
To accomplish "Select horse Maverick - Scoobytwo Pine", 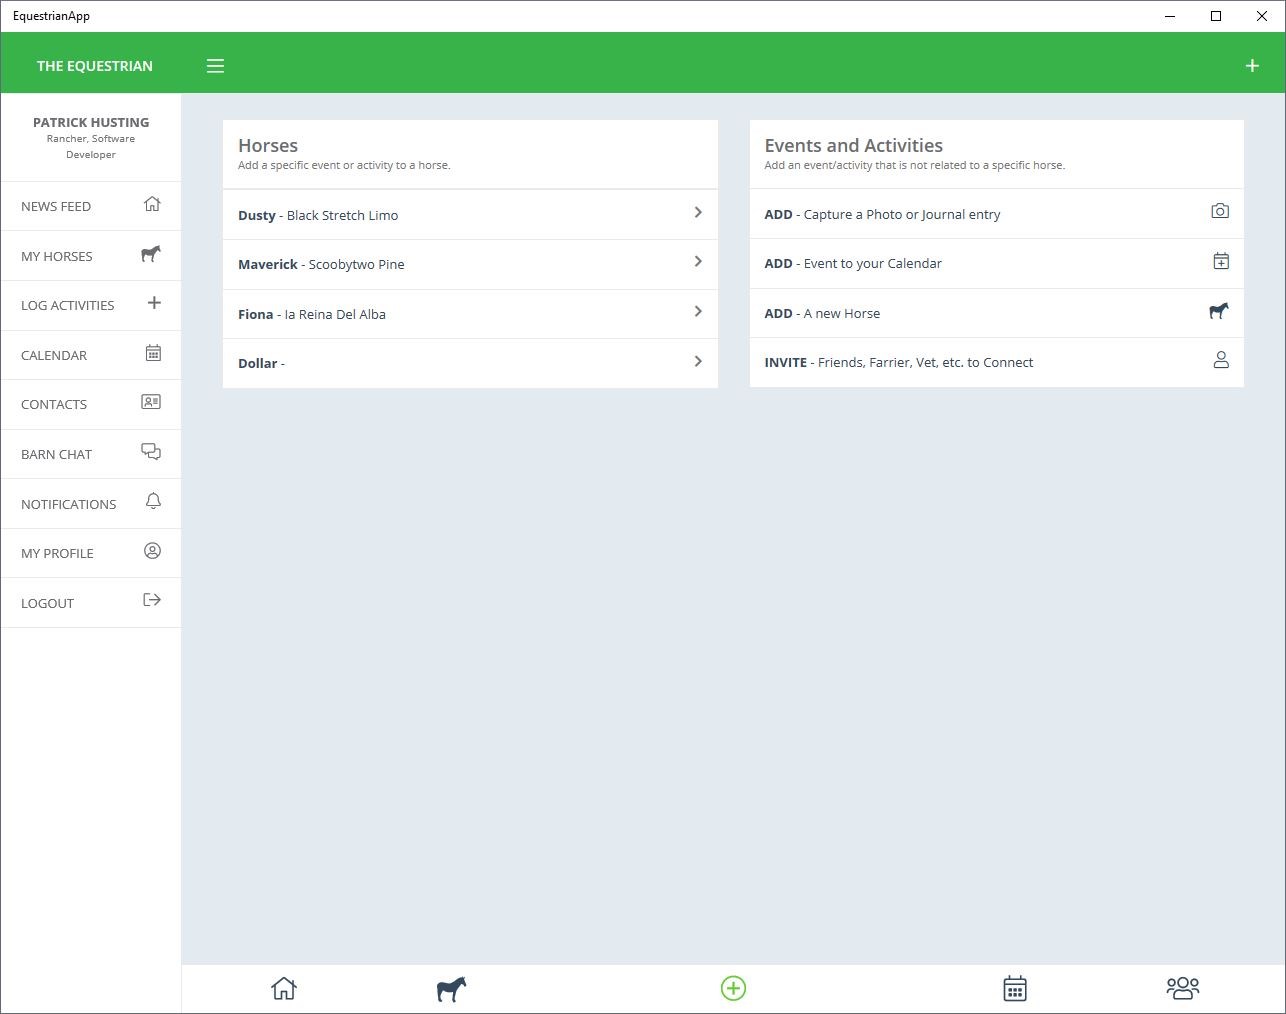I will pos(470,264).
